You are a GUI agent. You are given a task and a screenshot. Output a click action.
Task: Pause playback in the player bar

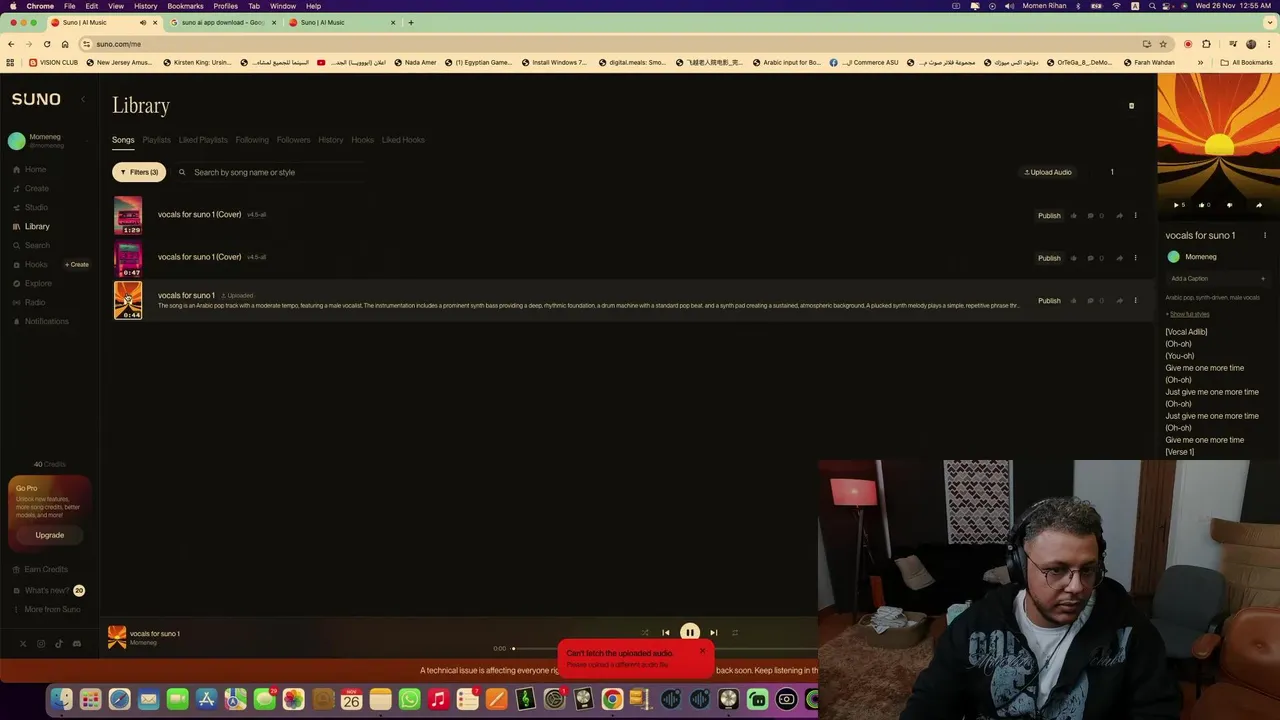(690, 632)
